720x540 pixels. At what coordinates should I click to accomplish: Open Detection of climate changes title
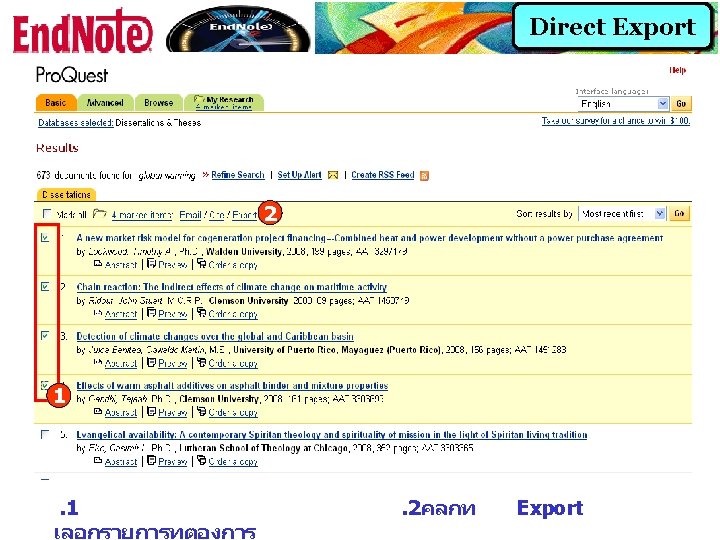[x=215, y=336]
